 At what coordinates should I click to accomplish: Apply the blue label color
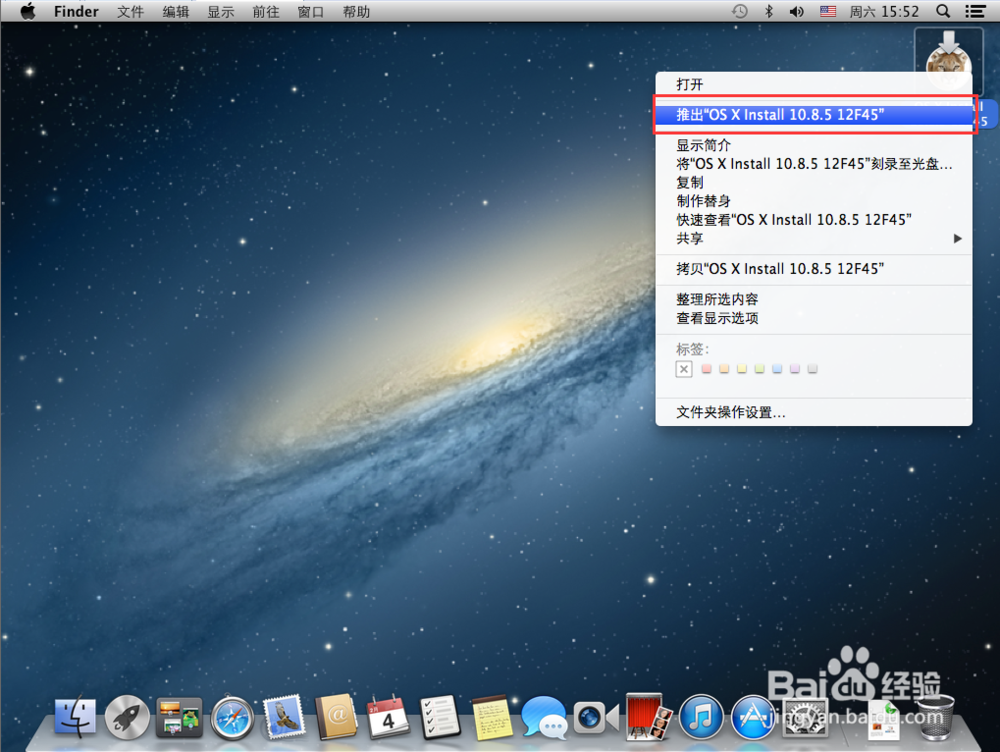tap(777, 369)
